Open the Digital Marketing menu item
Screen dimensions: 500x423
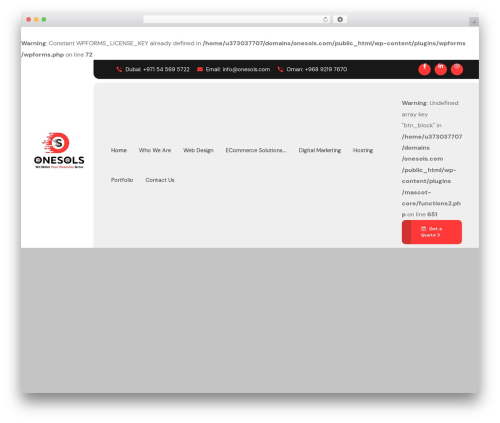[x=320, y=150]
